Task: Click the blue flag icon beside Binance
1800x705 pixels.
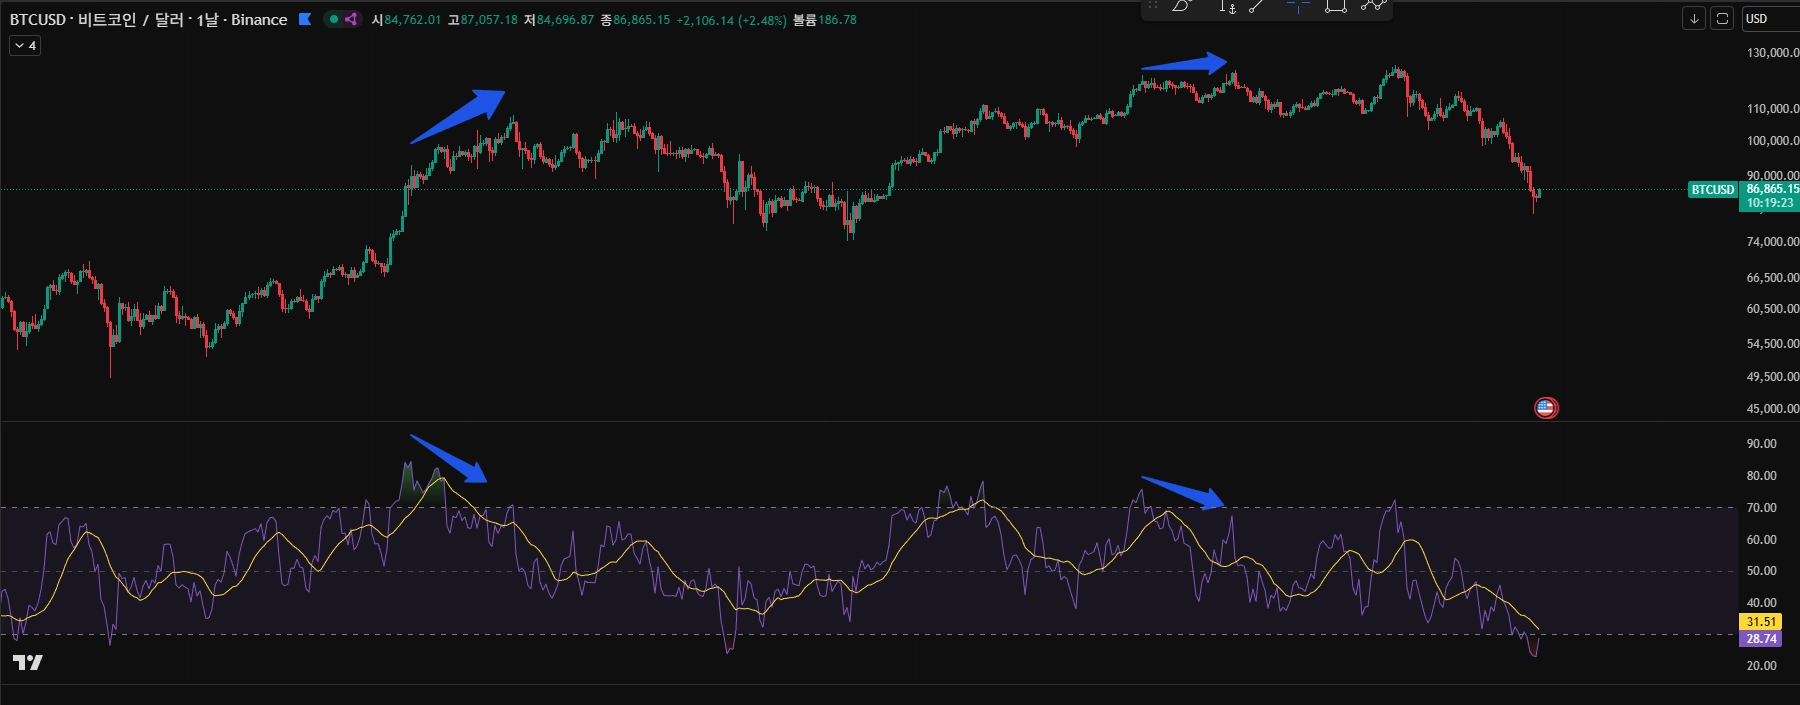Action: (x=305, y=19)
